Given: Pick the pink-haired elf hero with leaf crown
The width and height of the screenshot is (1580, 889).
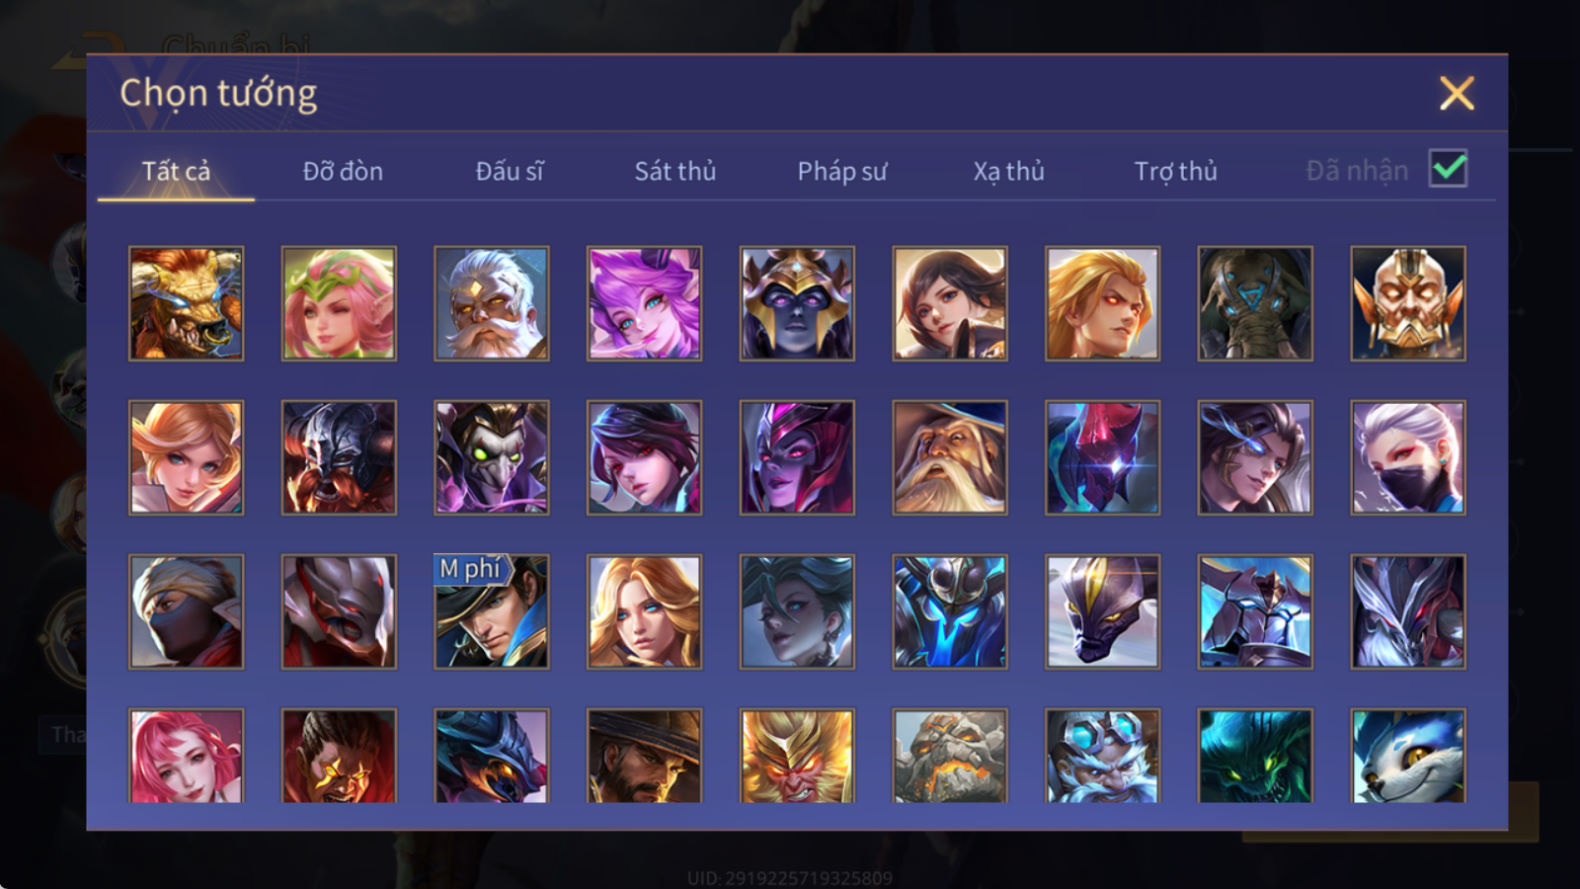Looking at the screenshot, I should pos(339,303).
